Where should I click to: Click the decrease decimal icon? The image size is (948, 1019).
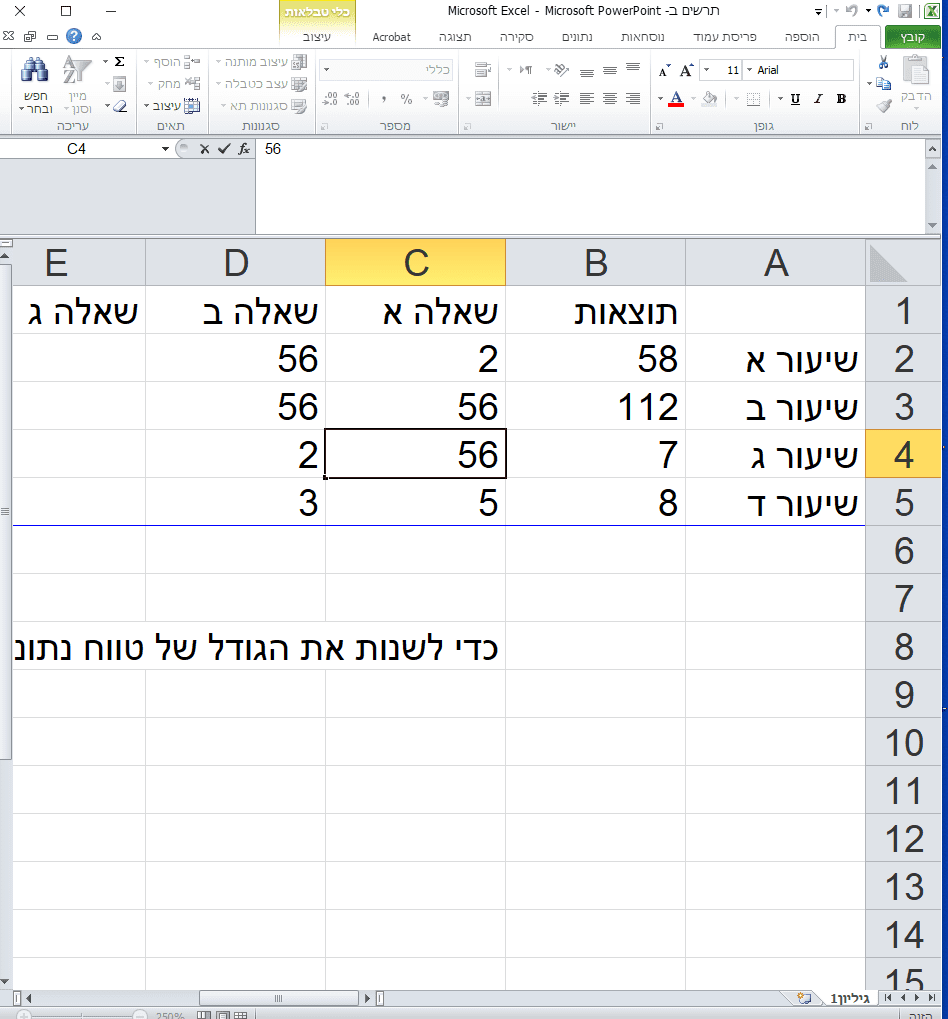tap(330, 99)
